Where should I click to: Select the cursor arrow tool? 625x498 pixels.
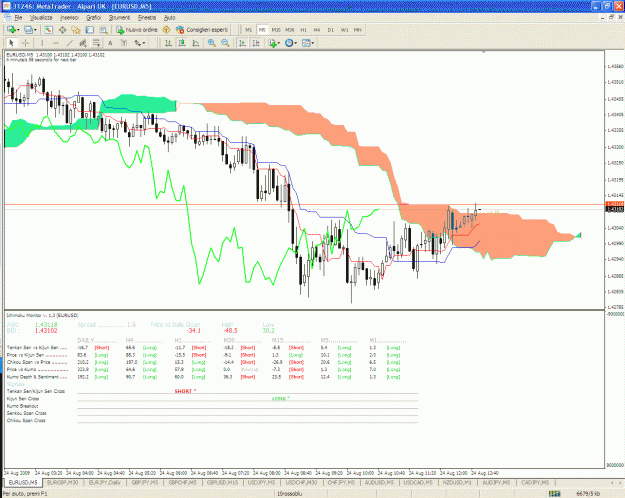(x=12, y=43)
